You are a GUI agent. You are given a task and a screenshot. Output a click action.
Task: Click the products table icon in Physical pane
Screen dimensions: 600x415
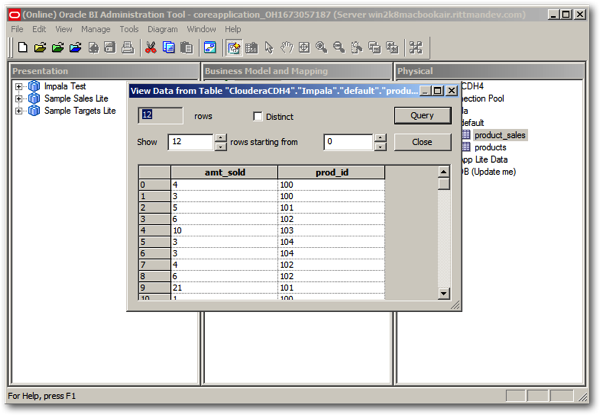pos(466,147)
